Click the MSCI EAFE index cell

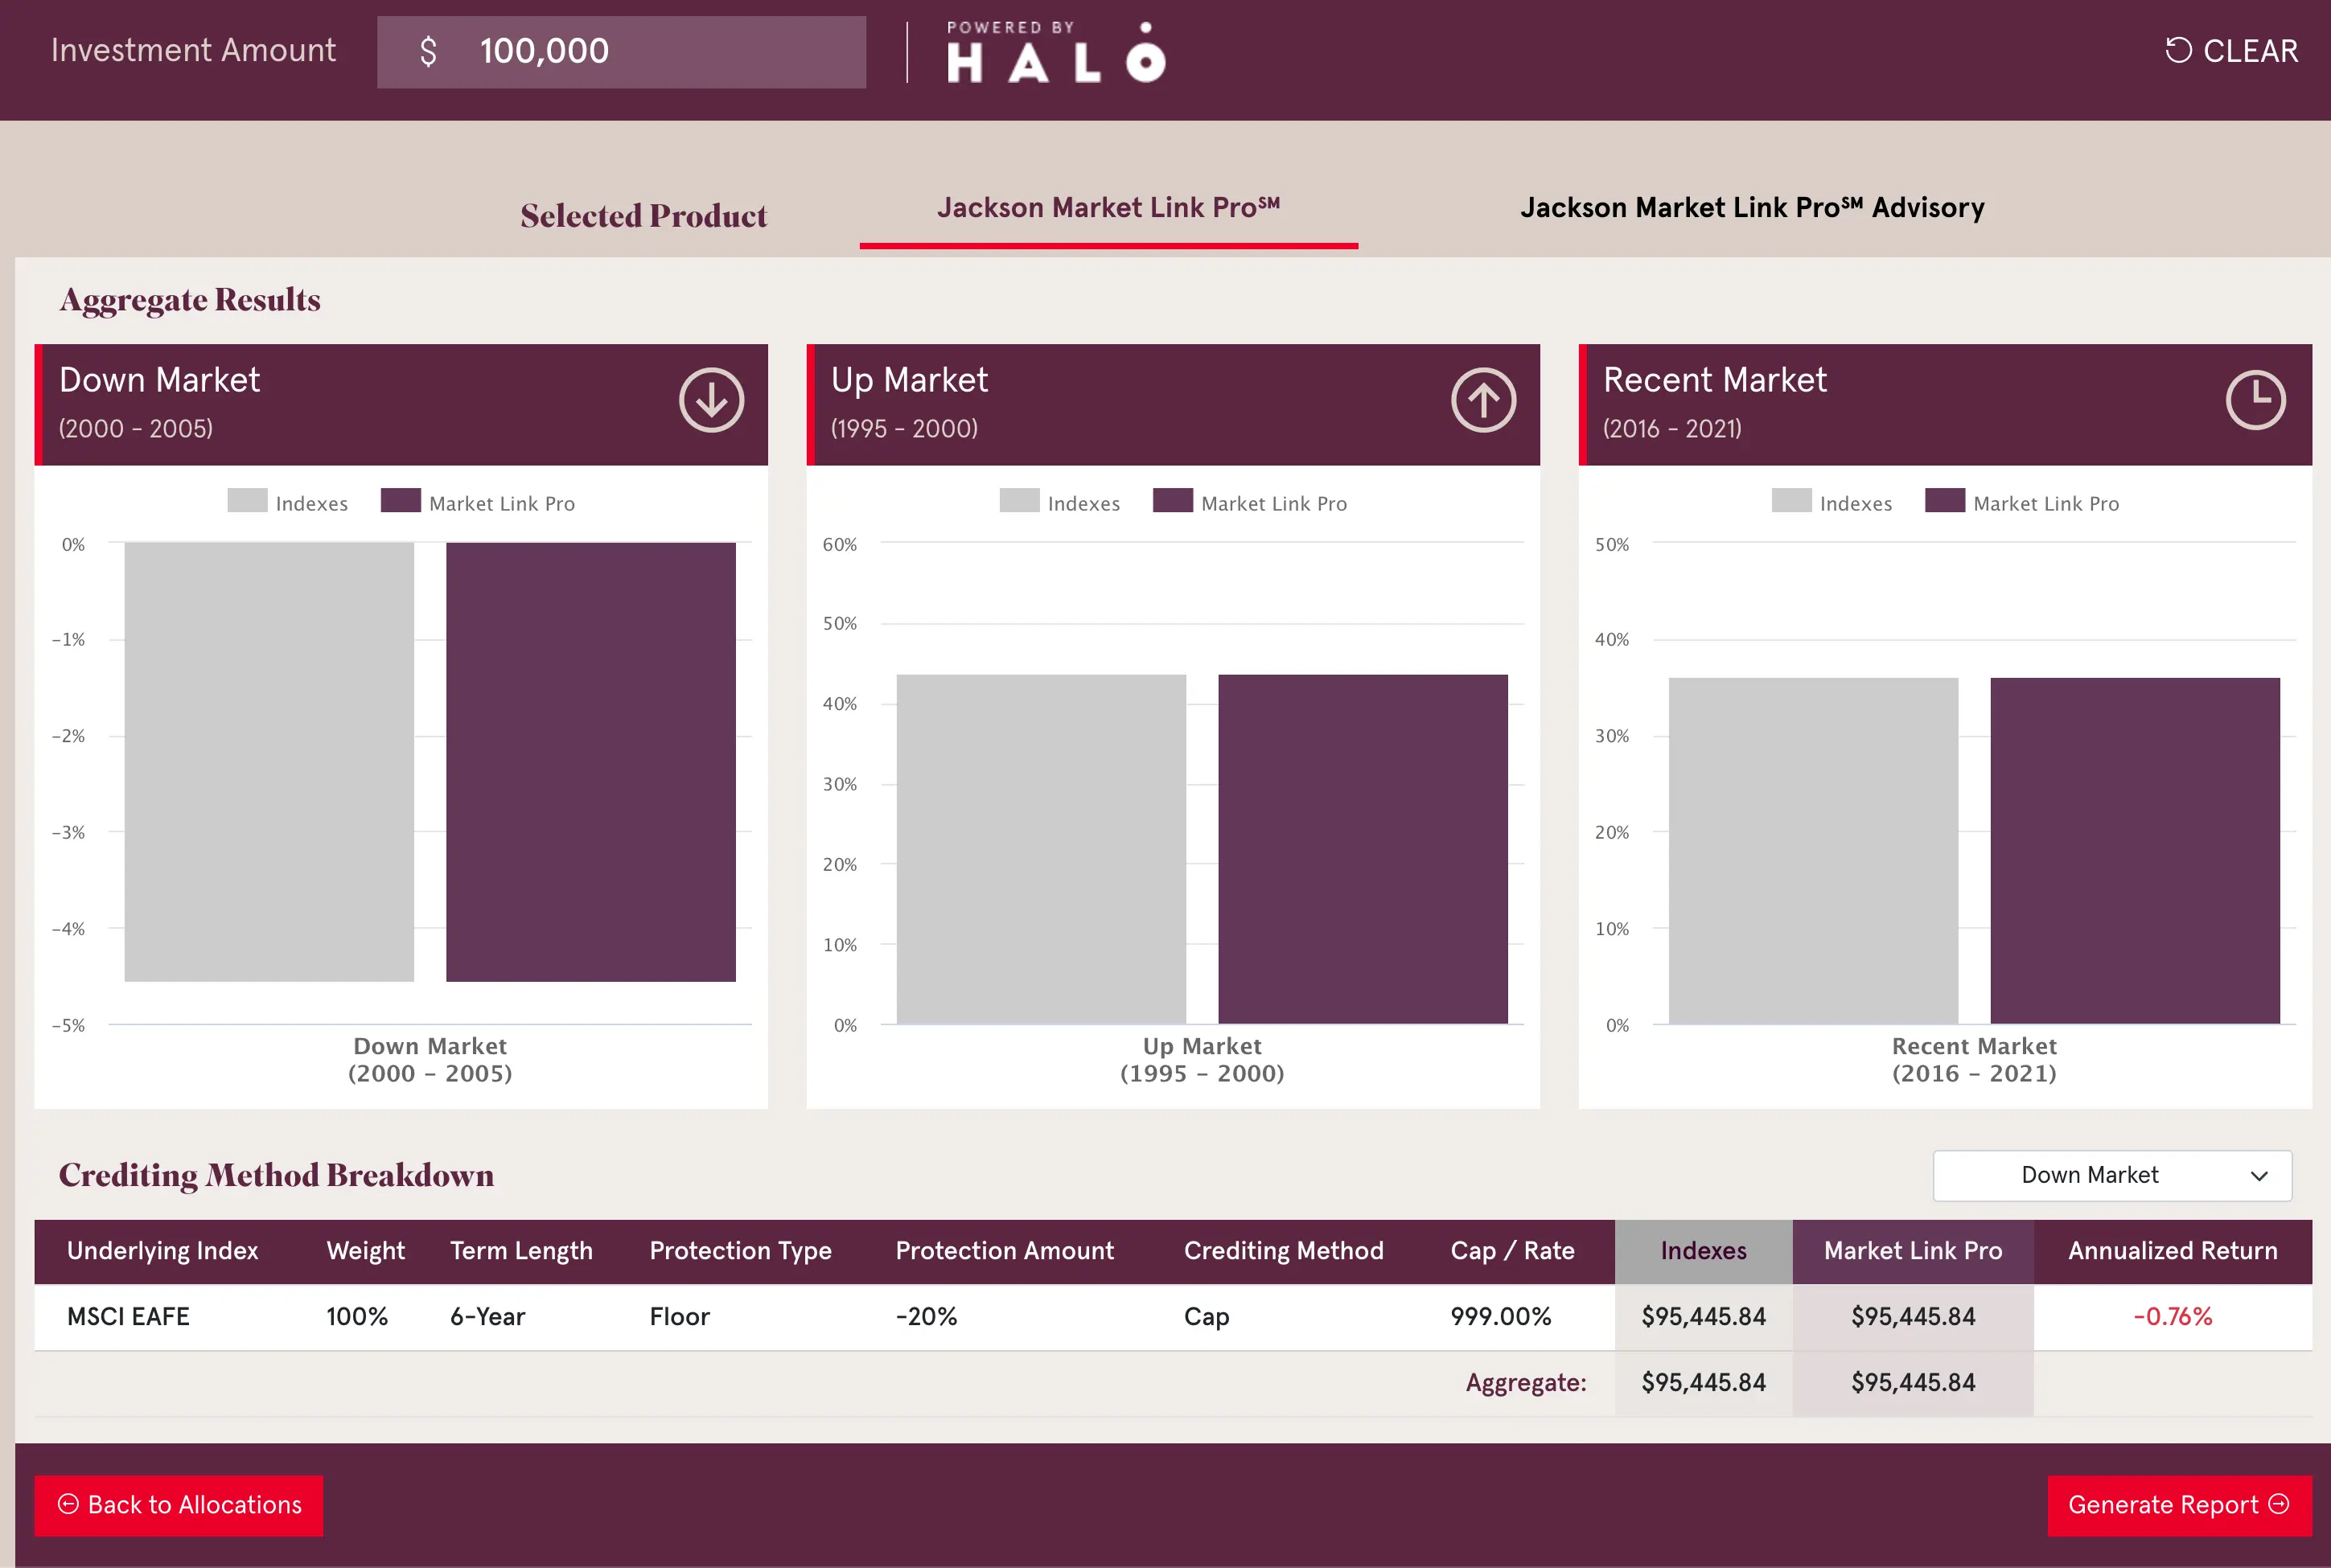pyautogui.click(x=128, y=1316)
